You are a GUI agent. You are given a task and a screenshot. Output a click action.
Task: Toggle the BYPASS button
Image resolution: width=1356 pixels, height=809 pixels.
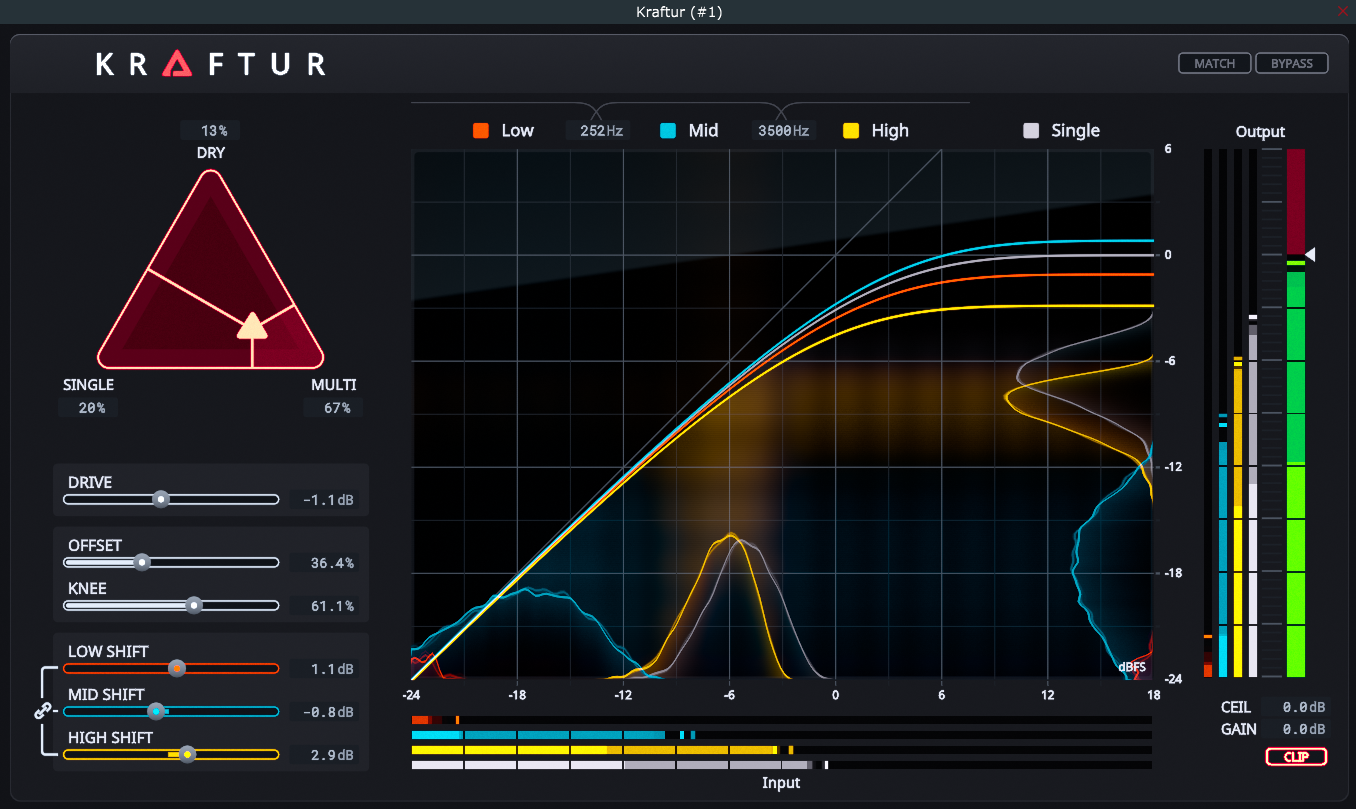pyautogui.click(x=1291, y=63)
